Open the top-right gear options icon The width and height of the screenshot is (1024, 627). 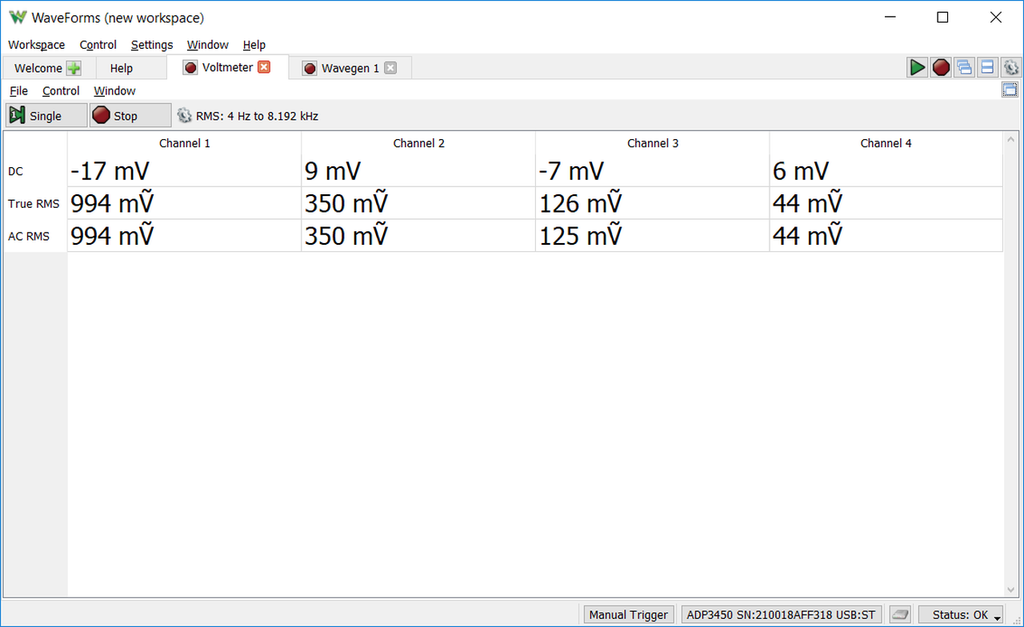coord(1011,67)
